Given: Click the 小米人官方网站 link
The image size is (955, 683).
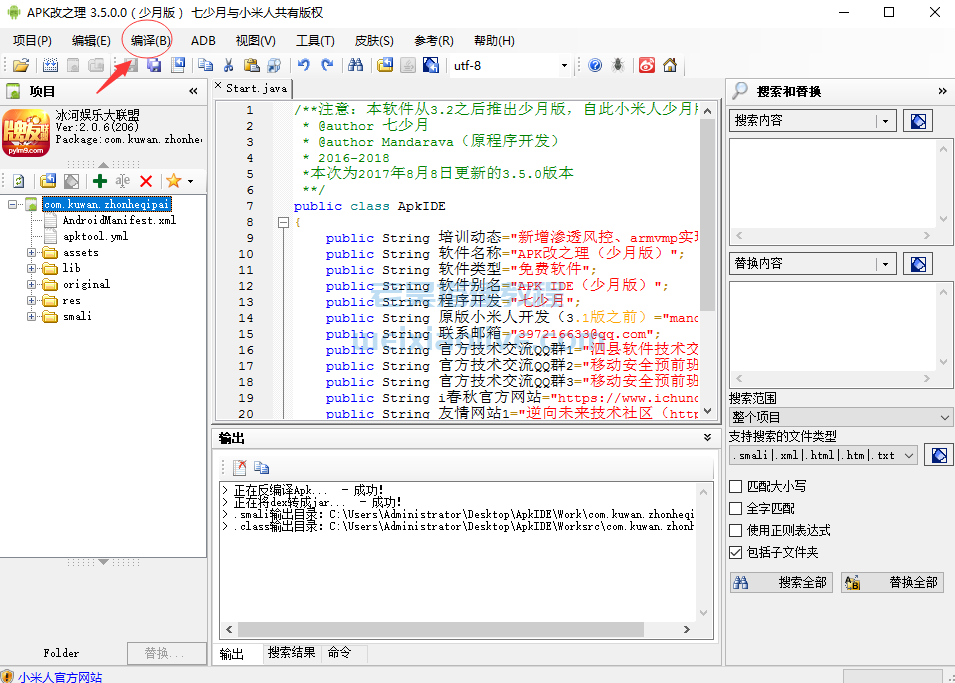Looking at the screenshot, I should coord(59,676).
